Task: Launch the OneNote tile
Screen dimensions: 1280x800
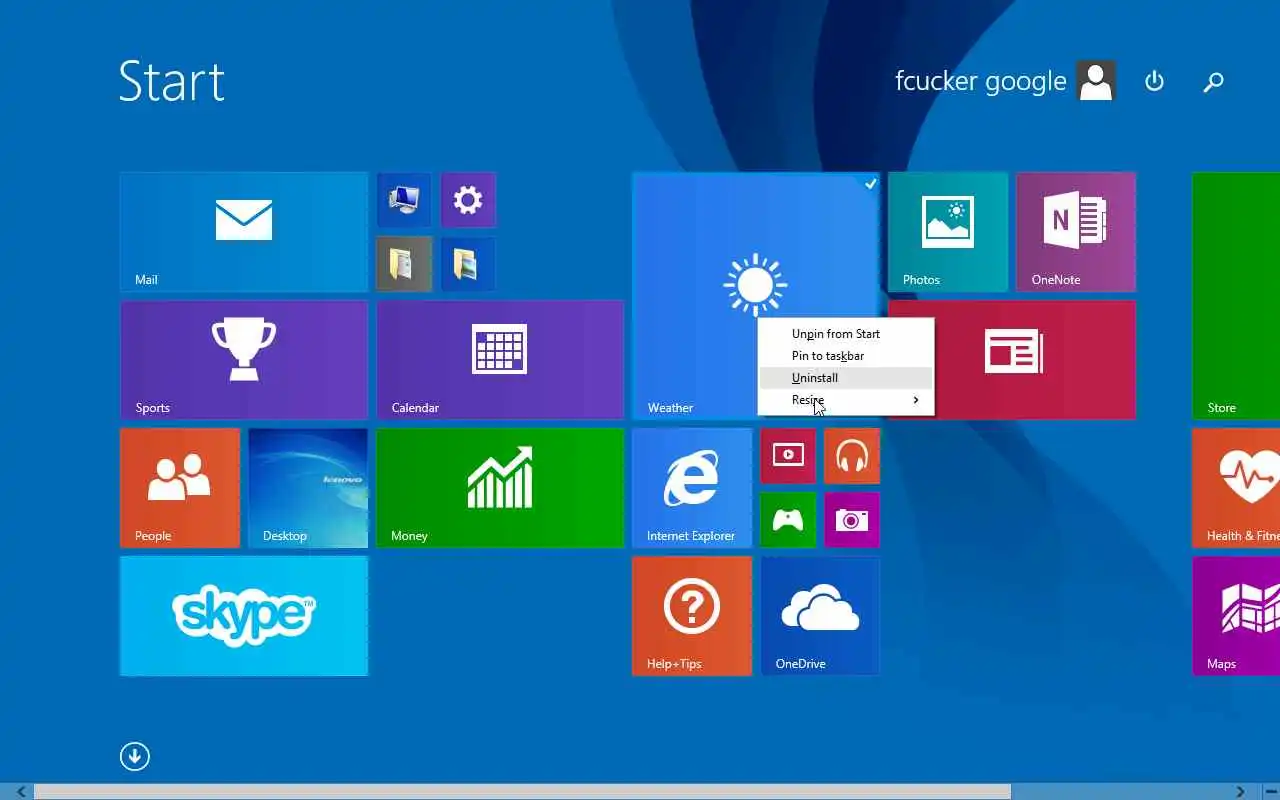Action: (x=1076, y=232)
